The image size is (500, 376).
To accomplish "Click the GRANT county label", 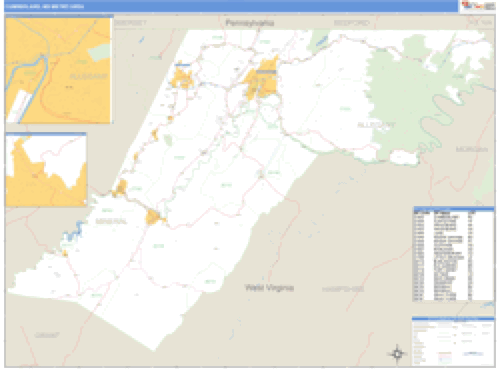I will coord(47,335).
